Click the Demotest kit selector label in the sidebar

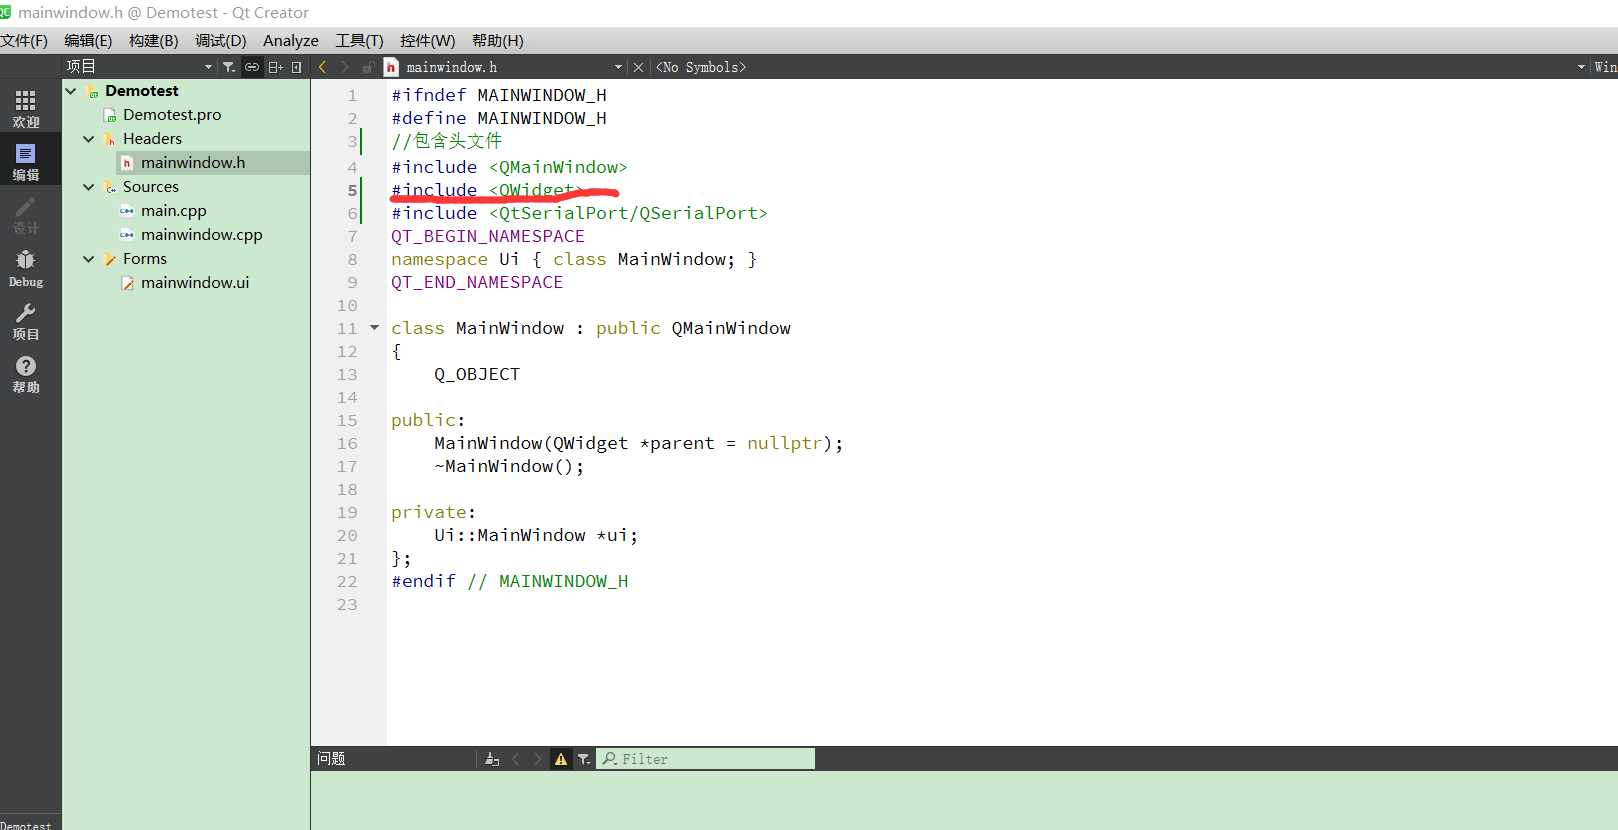pos(26,825)
